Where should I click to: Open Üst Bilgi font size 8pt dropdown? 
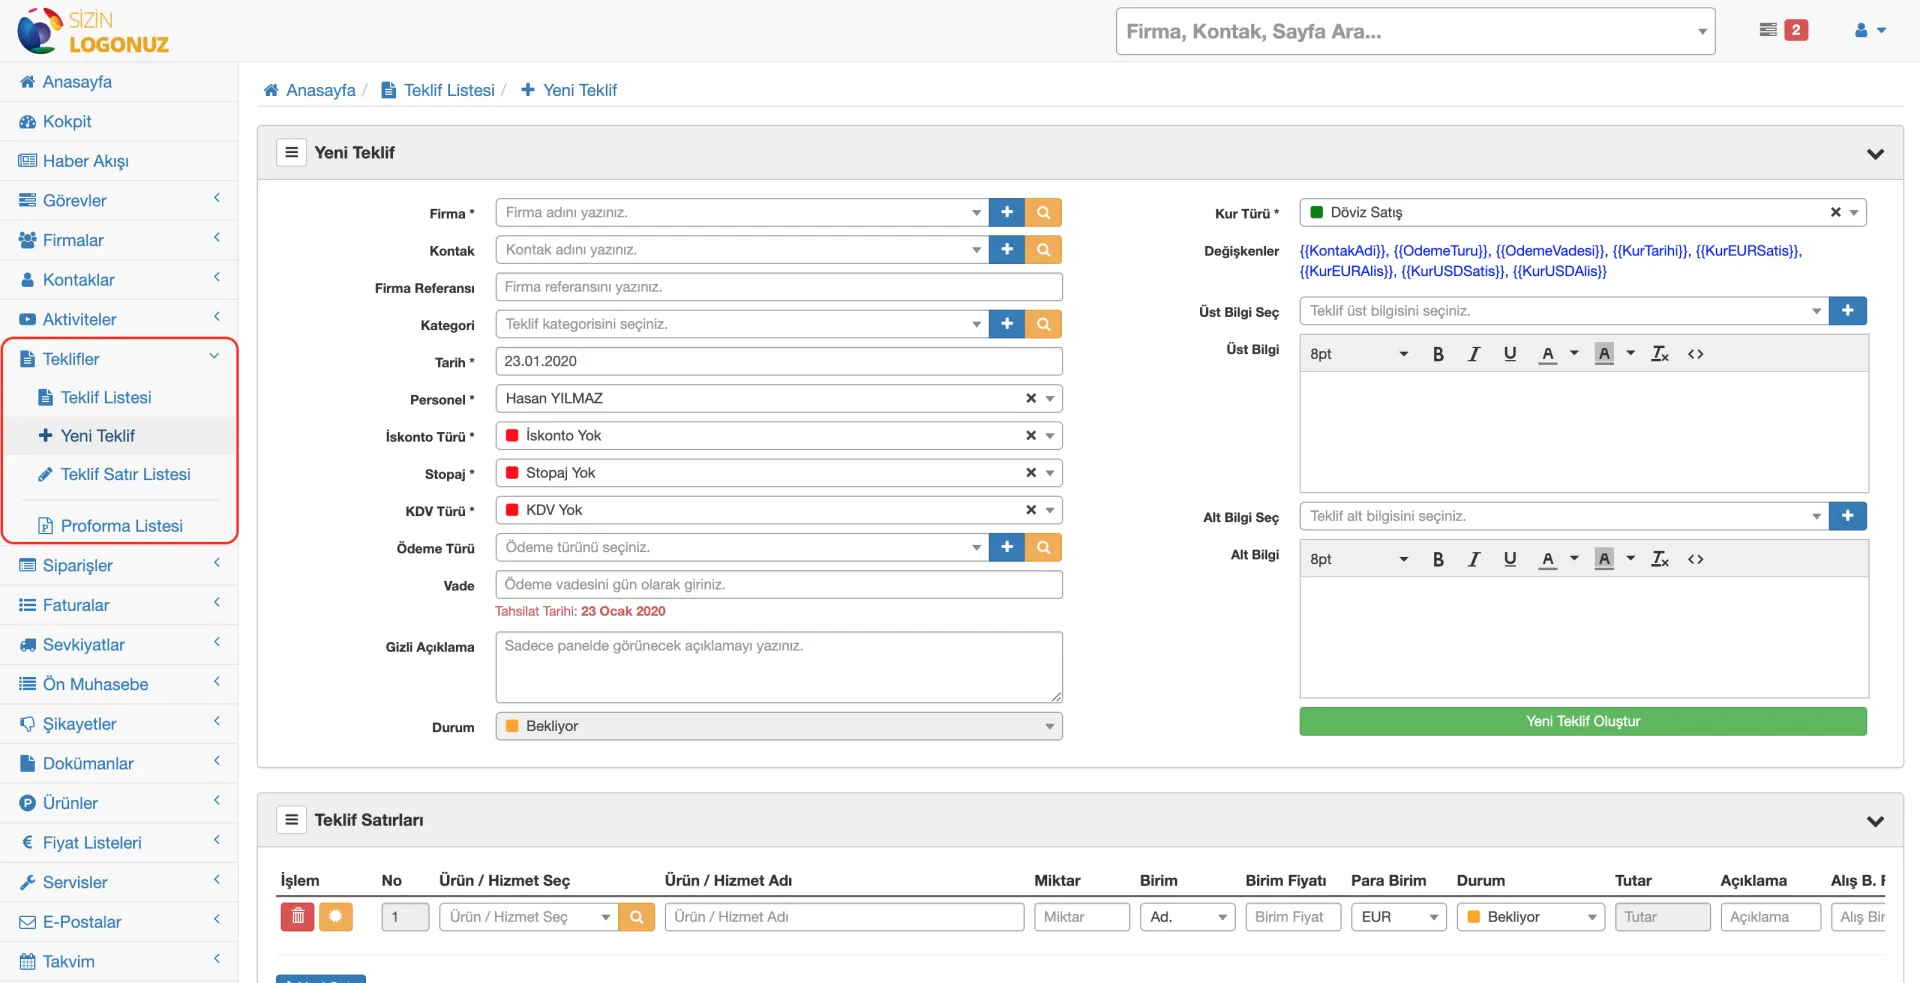pyautogui.click(x=1359, y=354)
